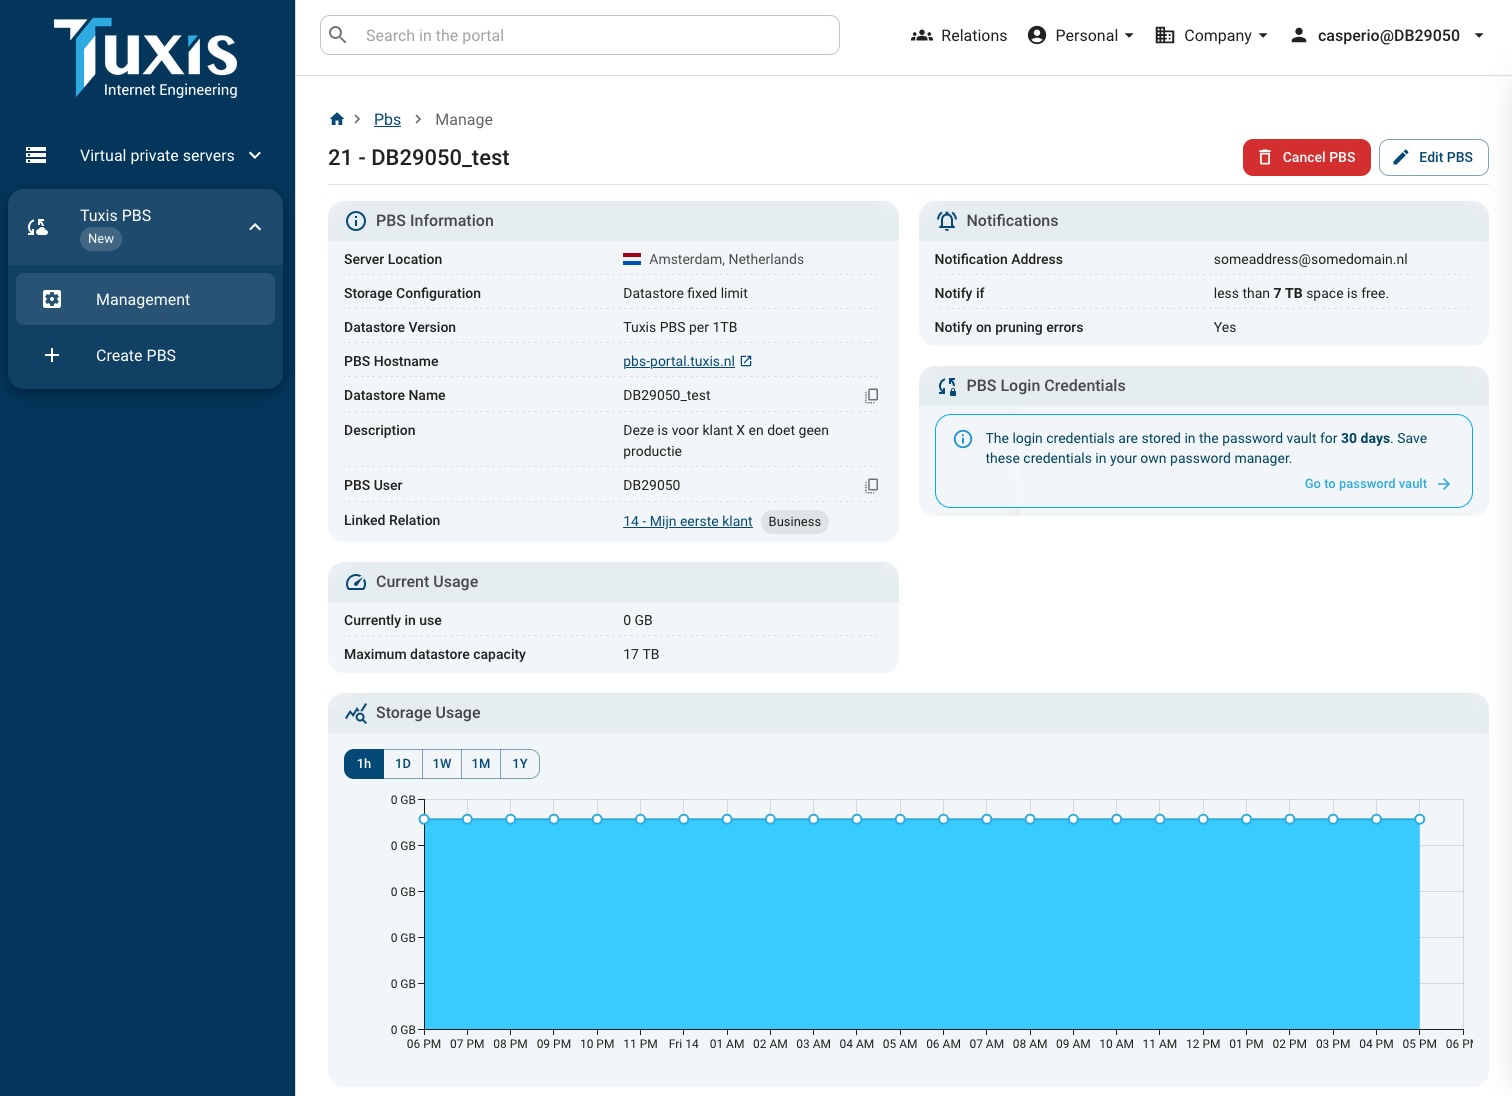This screenshot has height=1096, width=1512.
Task: Click the email someaddress@somedomain.nl
Action: pyautogui.click(x=1310, y=259)
